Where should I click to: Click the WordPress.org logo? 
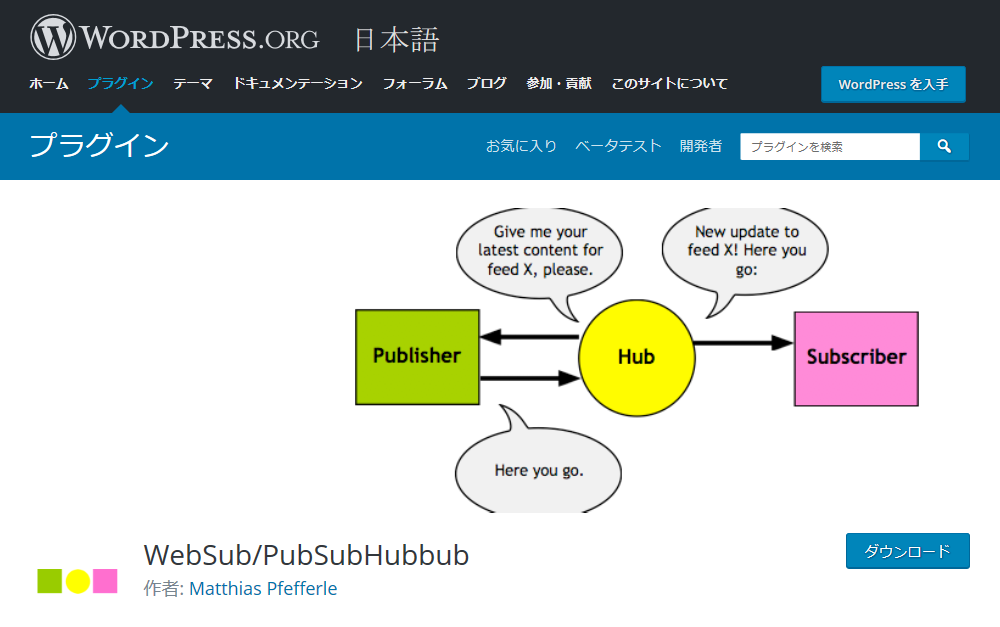(x=175, y=38)
